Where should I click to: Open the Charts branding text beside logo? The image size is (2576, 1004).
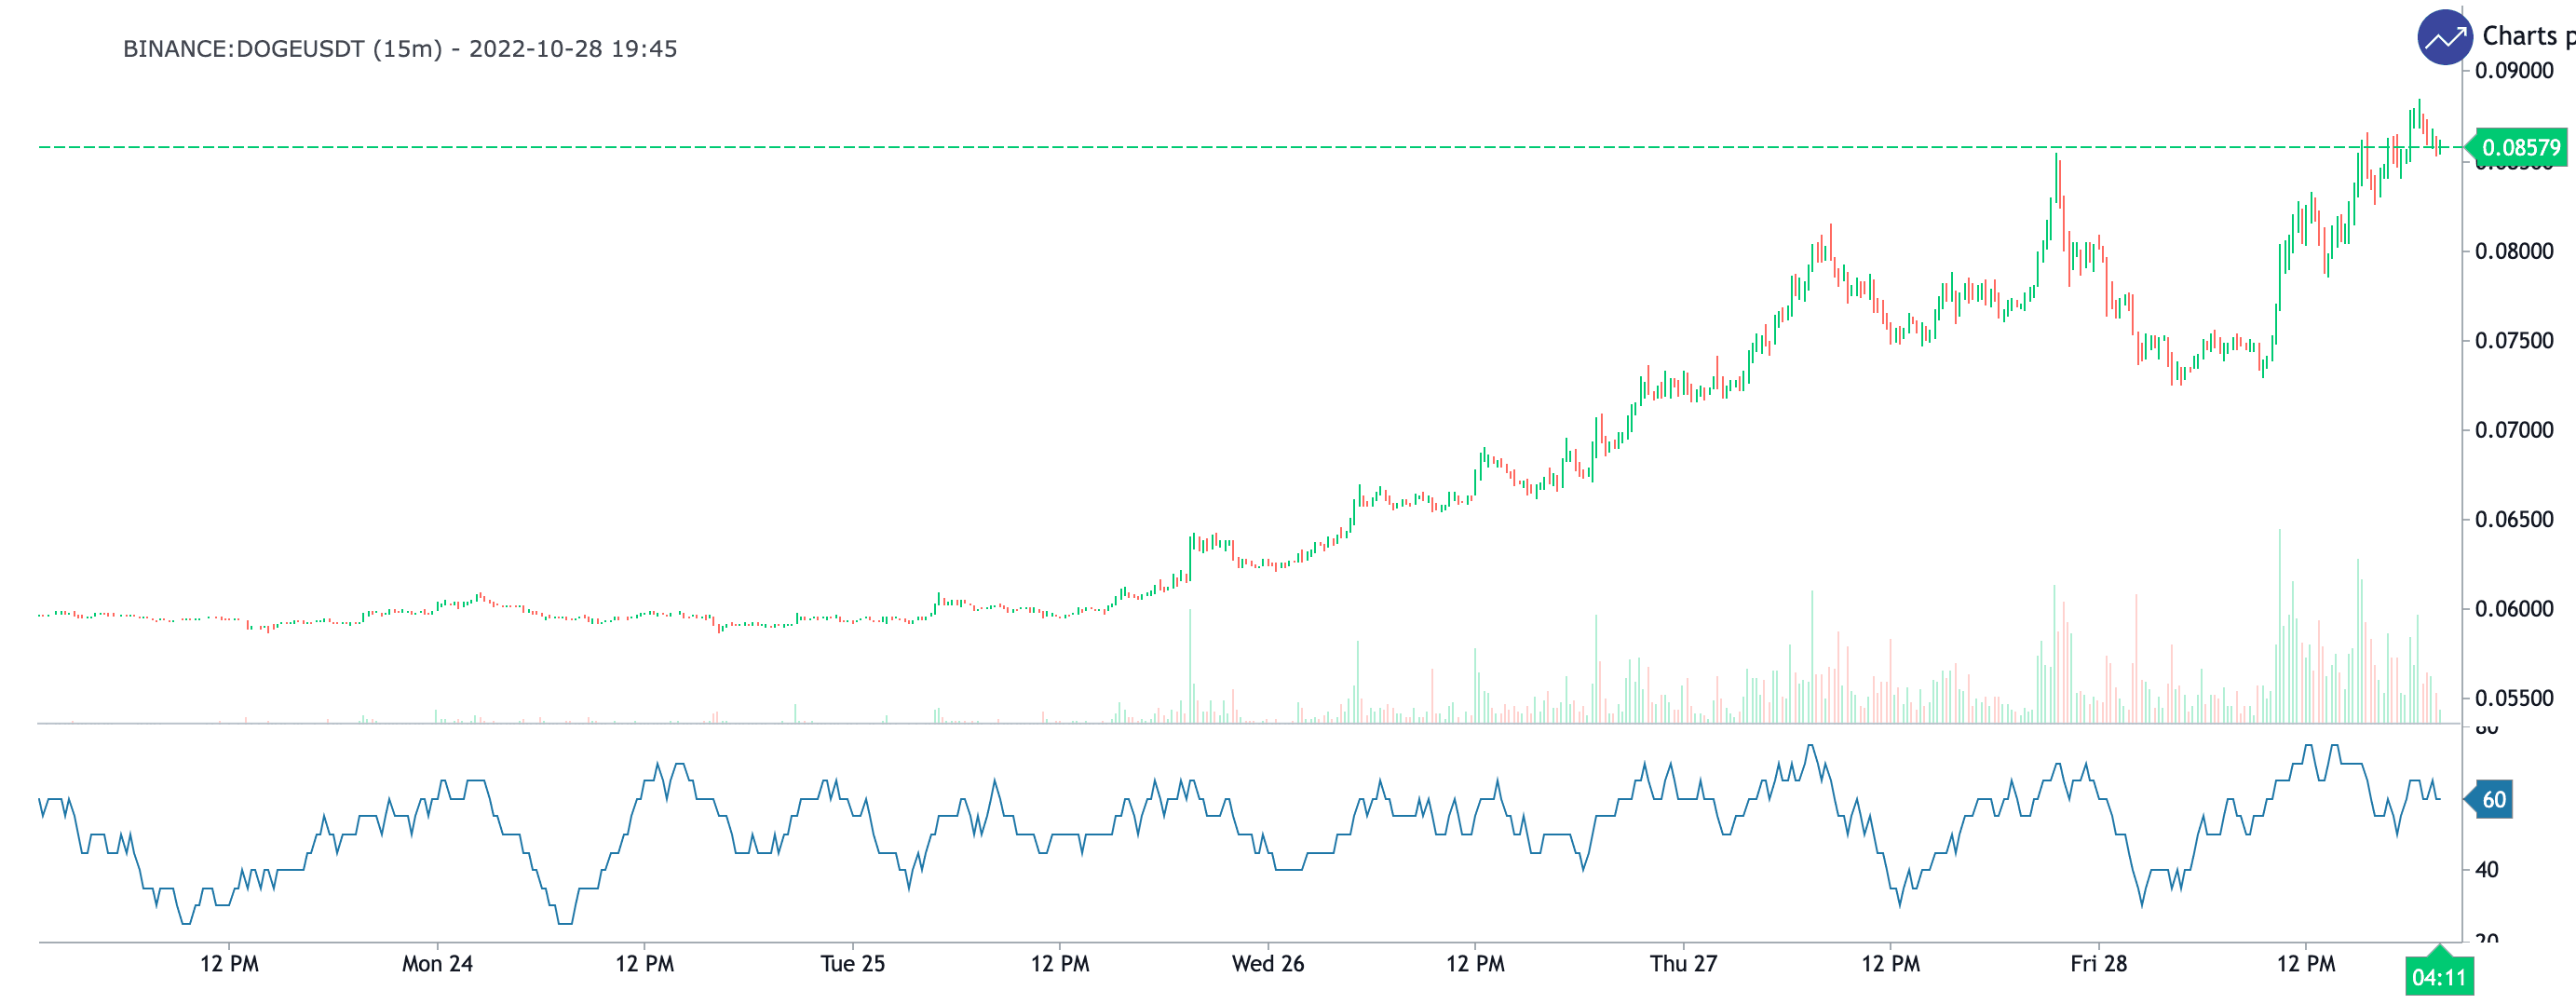(x=2526, y=37)
